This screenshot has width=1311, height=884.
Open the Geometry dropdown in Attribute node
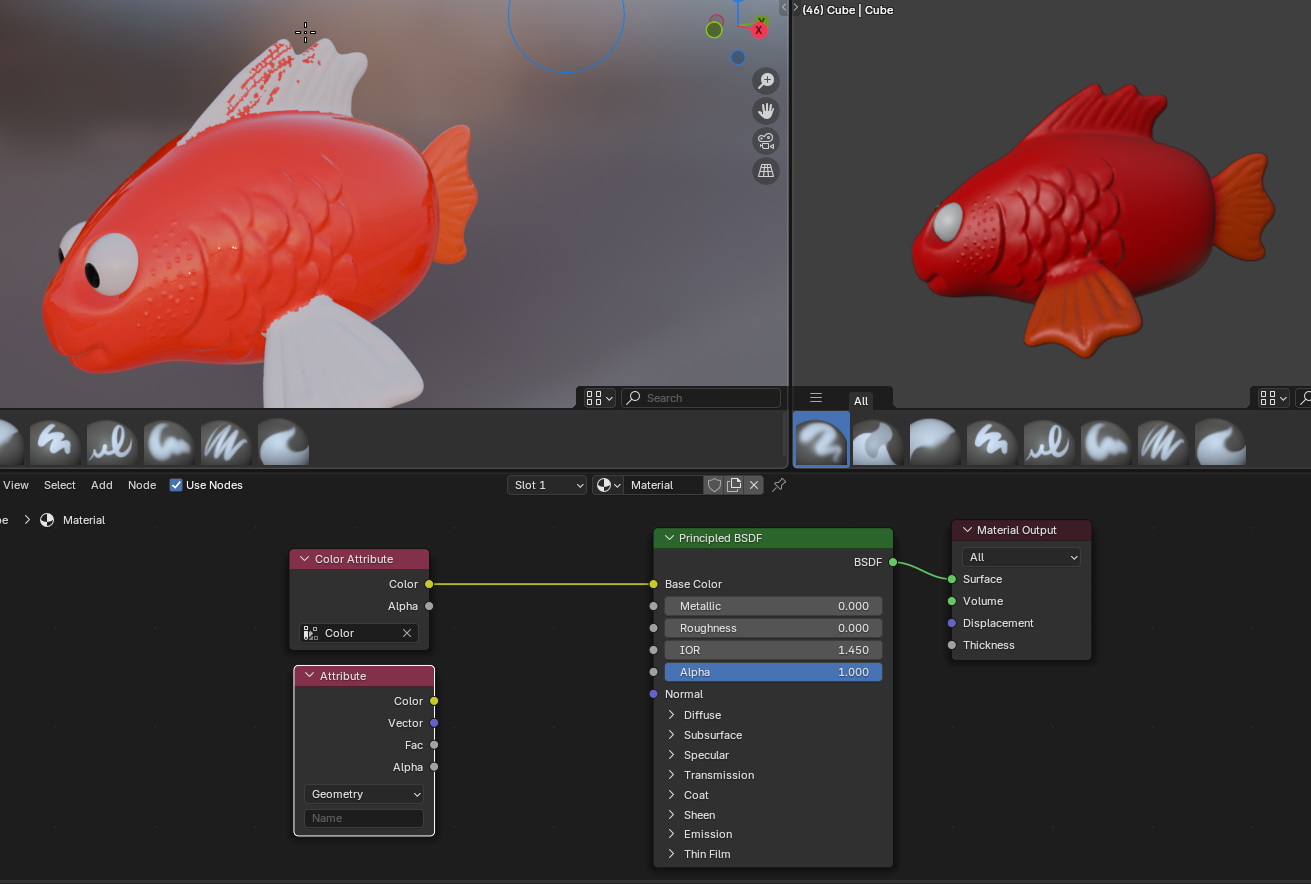(x=364, y=794)
